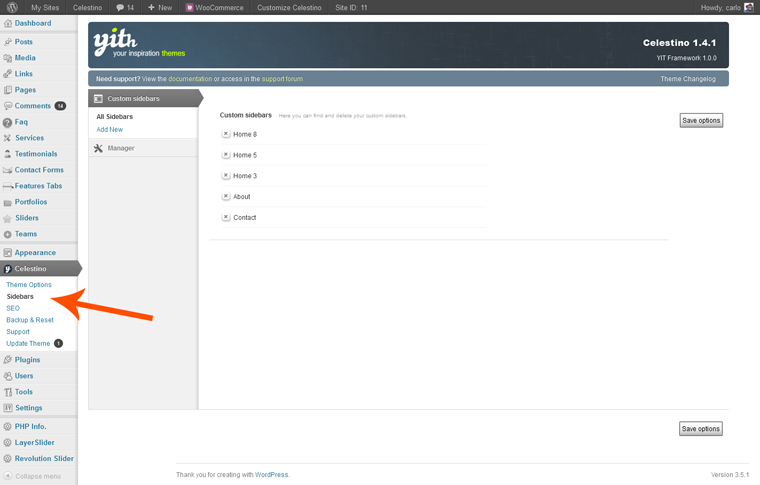
Task: Click the Teams plus icon
Action: pos(8,235)
